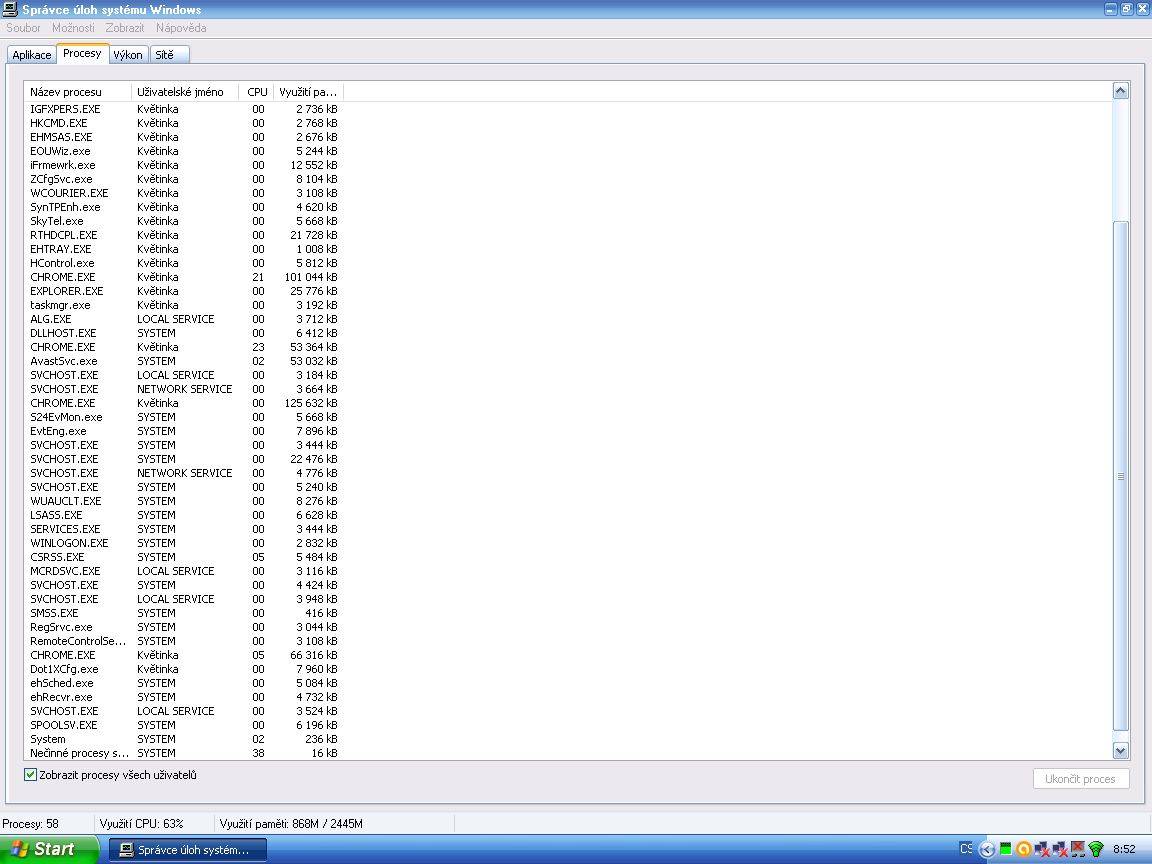The width and height of the screenshot is (1152, 864).
Task: Select the EHMSAS.EXE process row
Action: pos(184,137)
